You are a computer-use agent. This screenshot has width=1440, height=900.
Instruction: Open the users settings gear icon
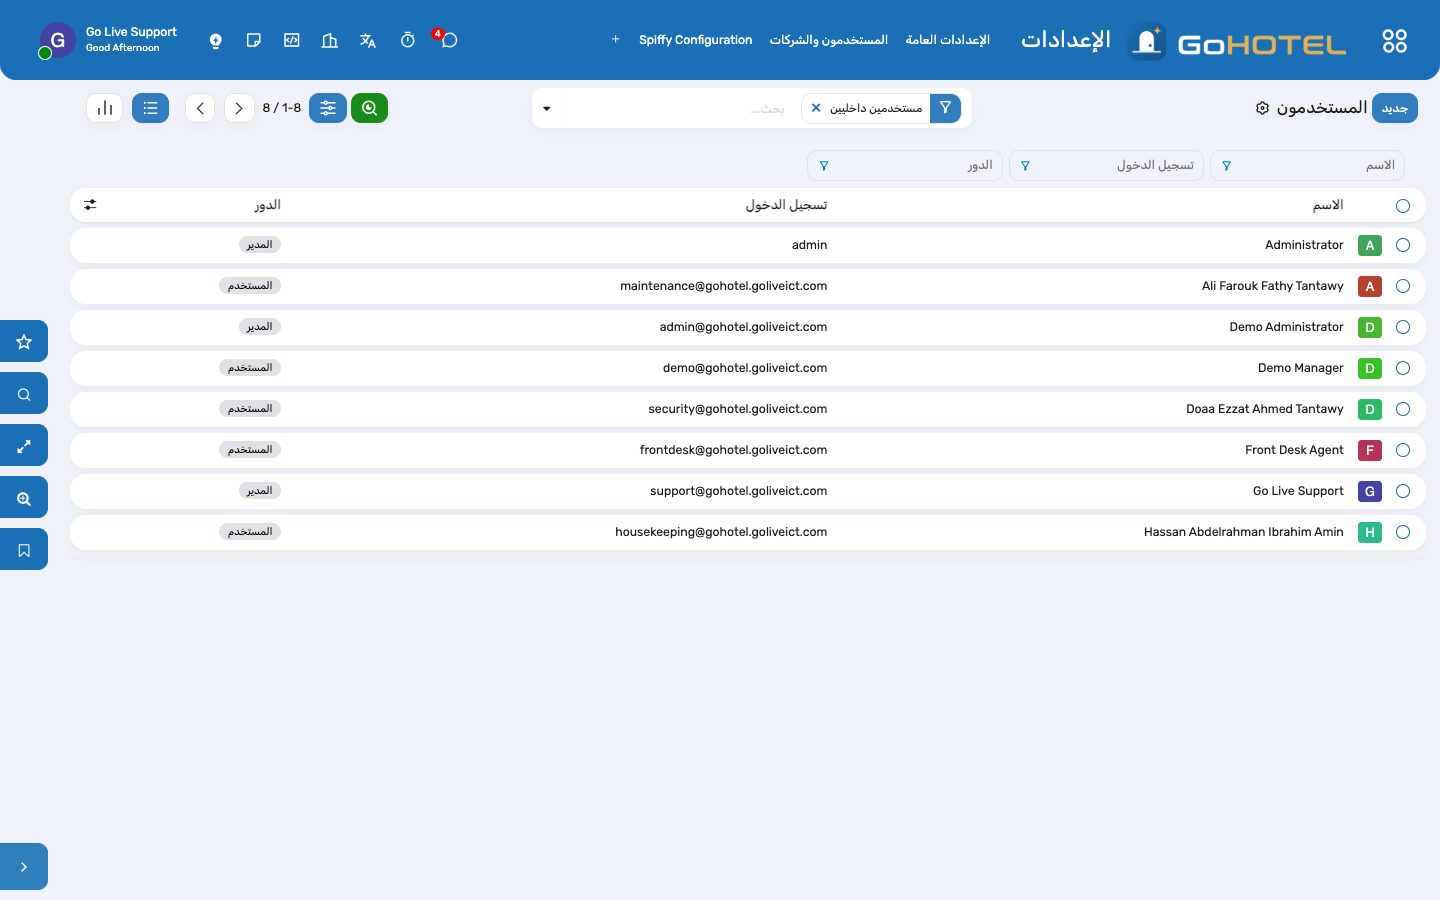click(x=1262, y=108)
